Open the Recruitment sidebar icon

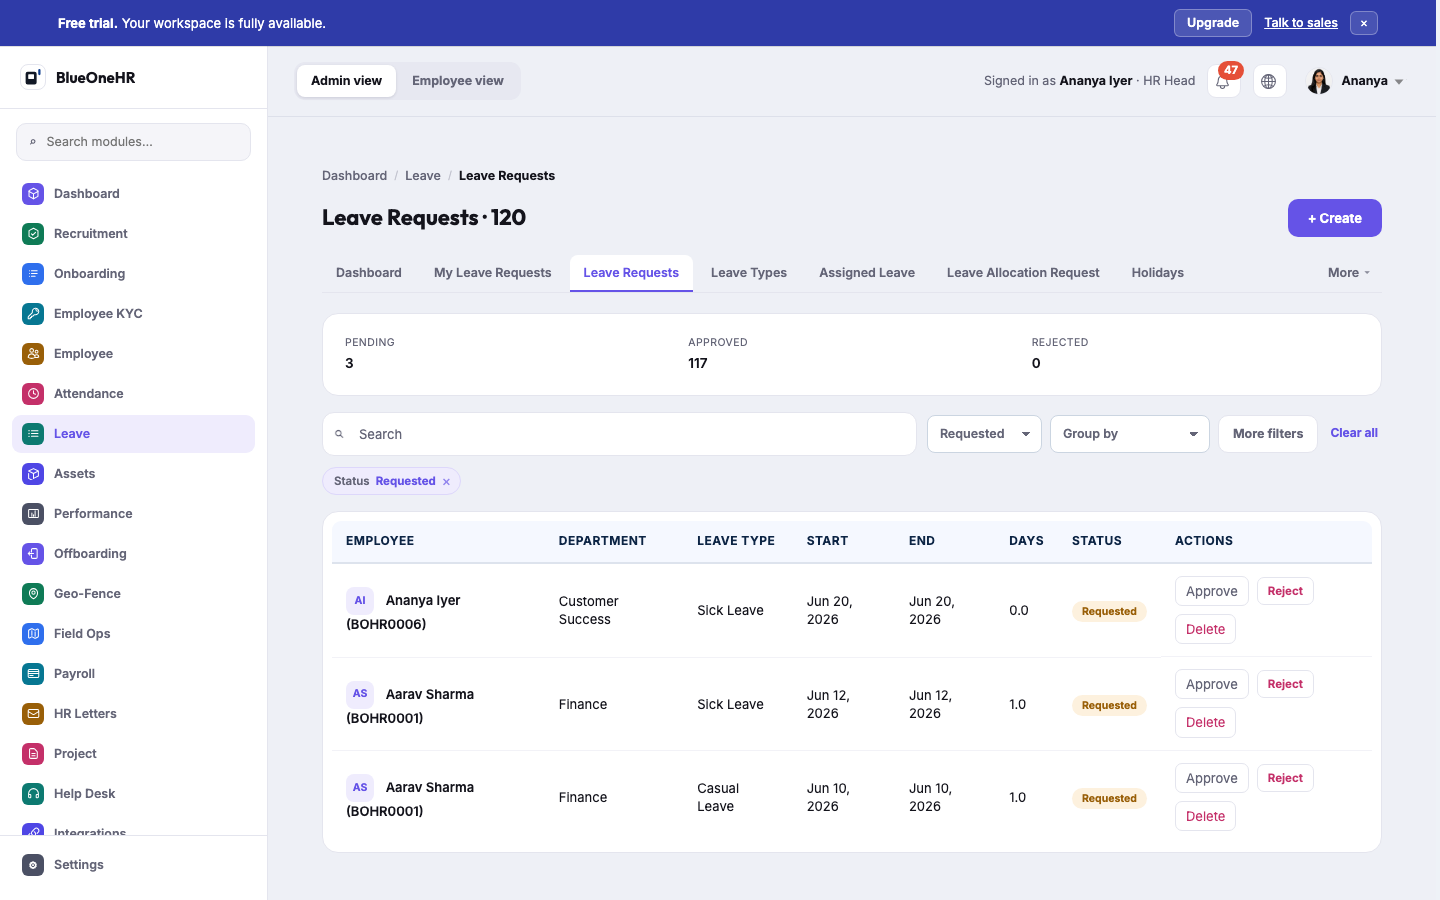[33, 233]
